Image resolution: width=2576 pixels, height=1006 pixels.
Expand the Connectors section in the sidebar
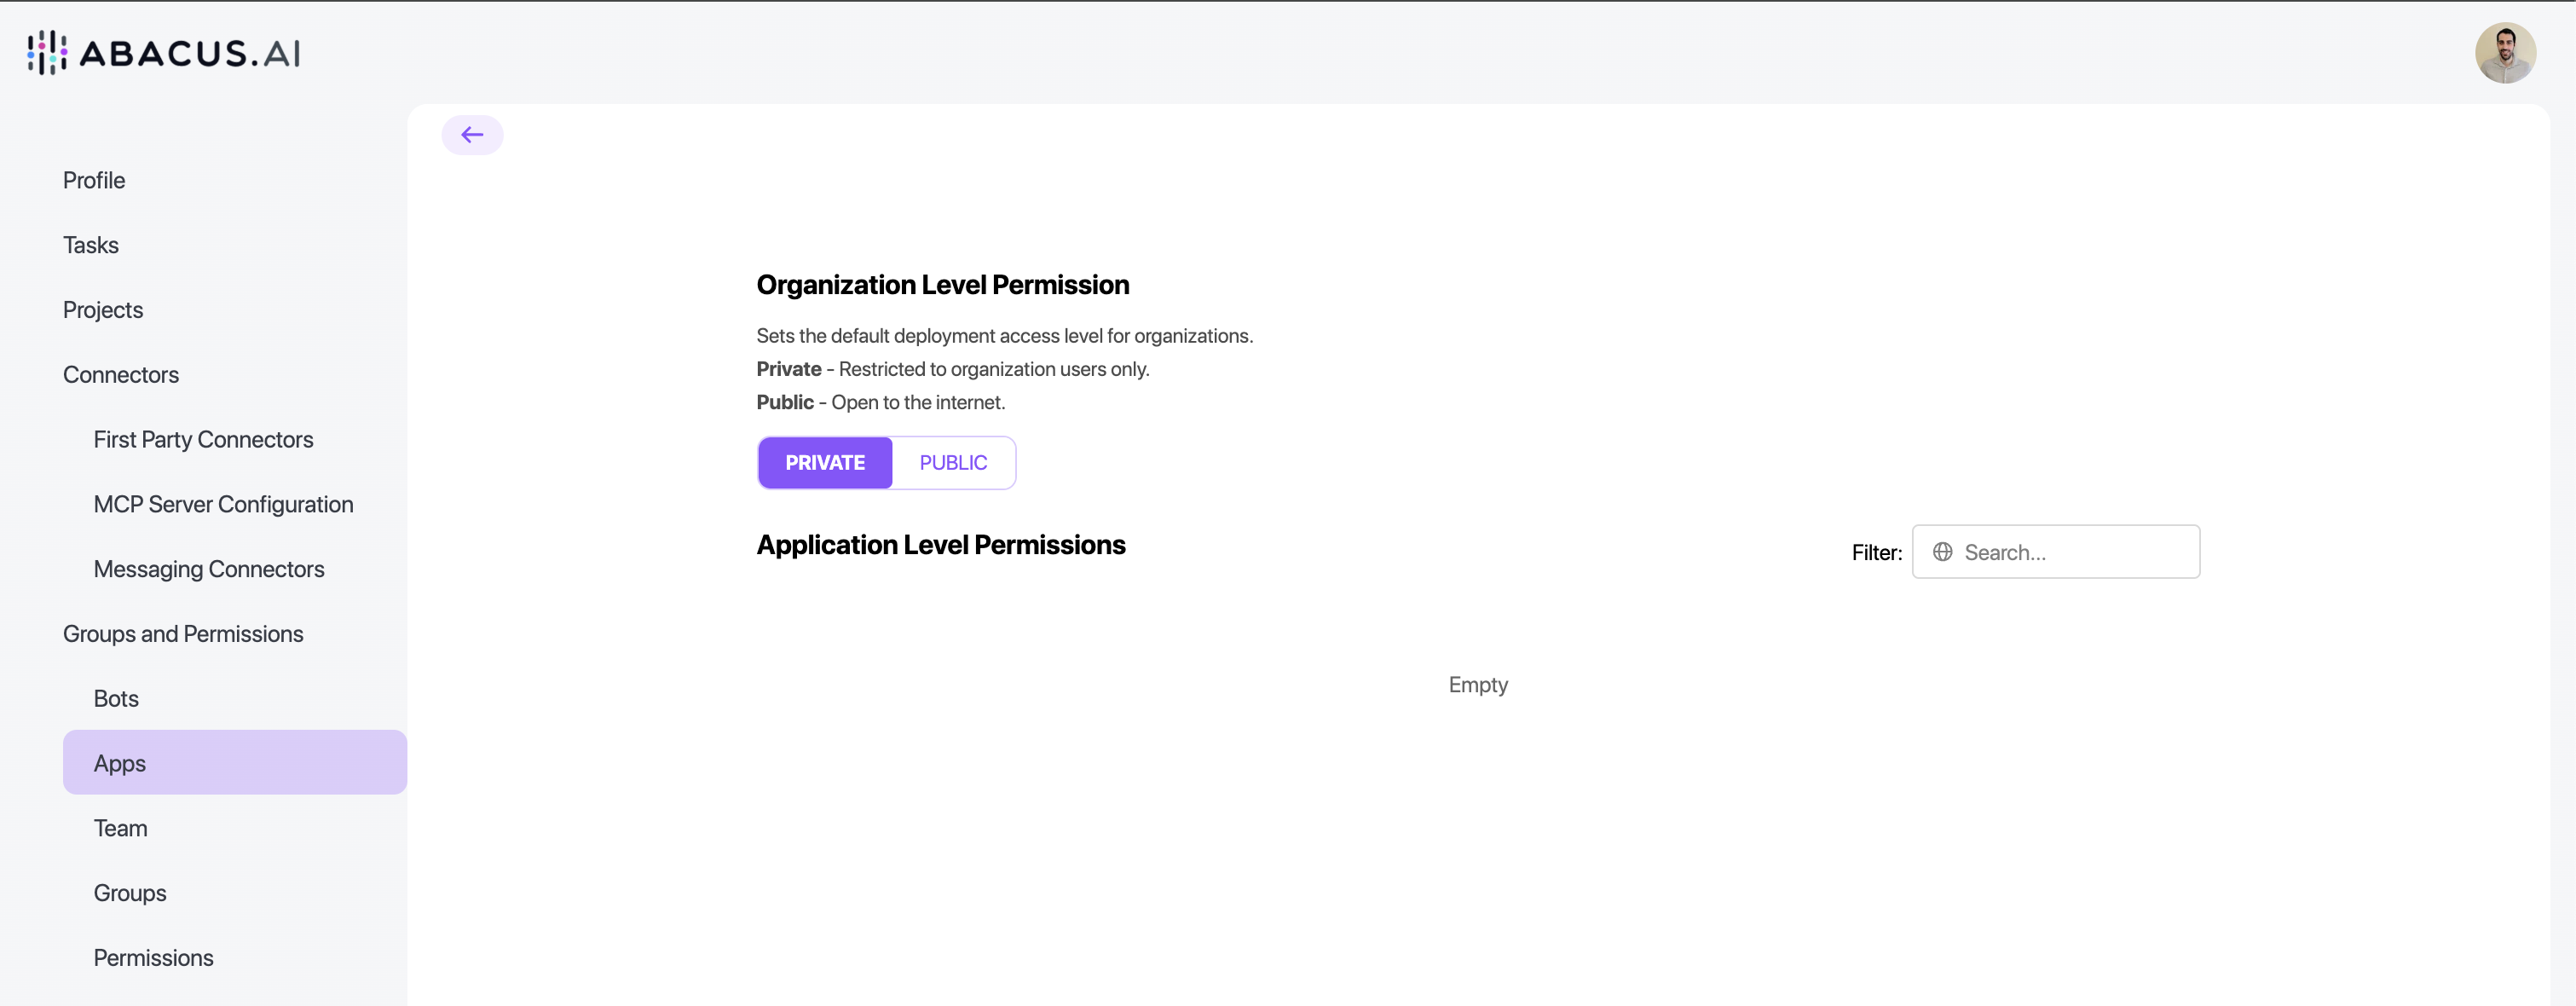[x=120, y=374]
